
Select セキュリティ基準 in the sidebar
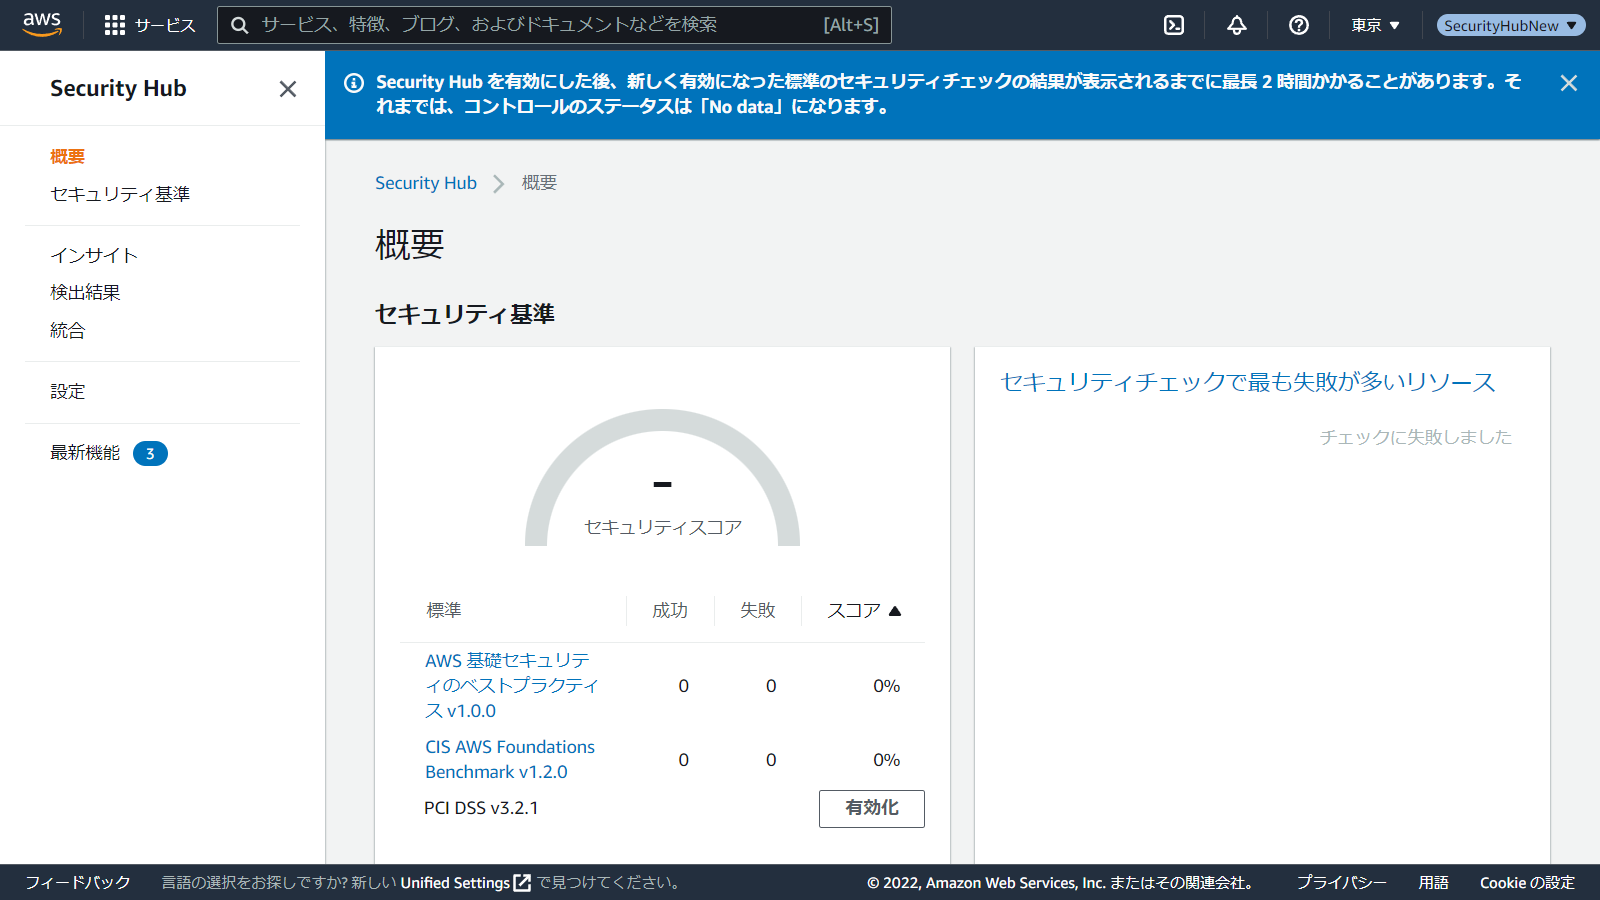(x=120, y=194)
